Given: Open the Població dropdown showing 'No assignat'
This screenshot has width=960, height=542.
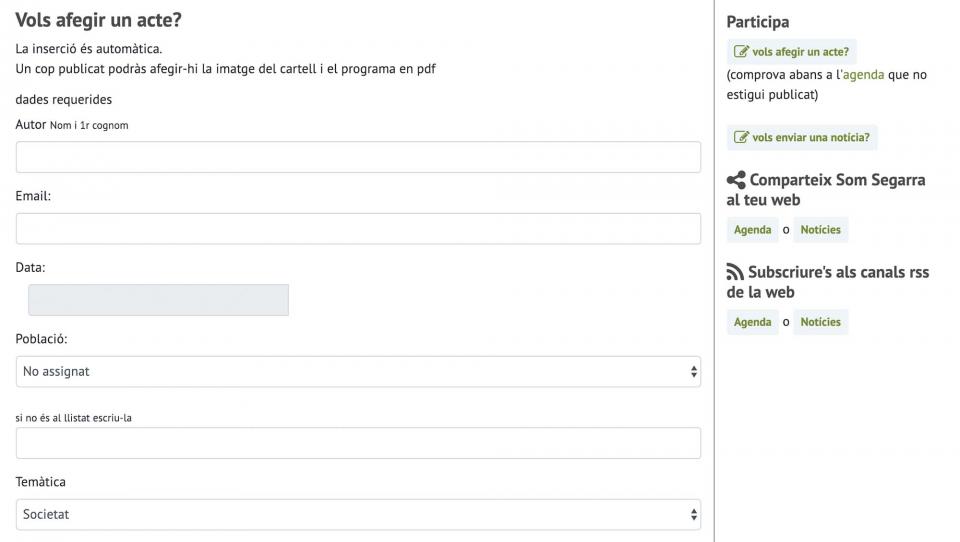Looking at the screenshot, I should [357, 371].
